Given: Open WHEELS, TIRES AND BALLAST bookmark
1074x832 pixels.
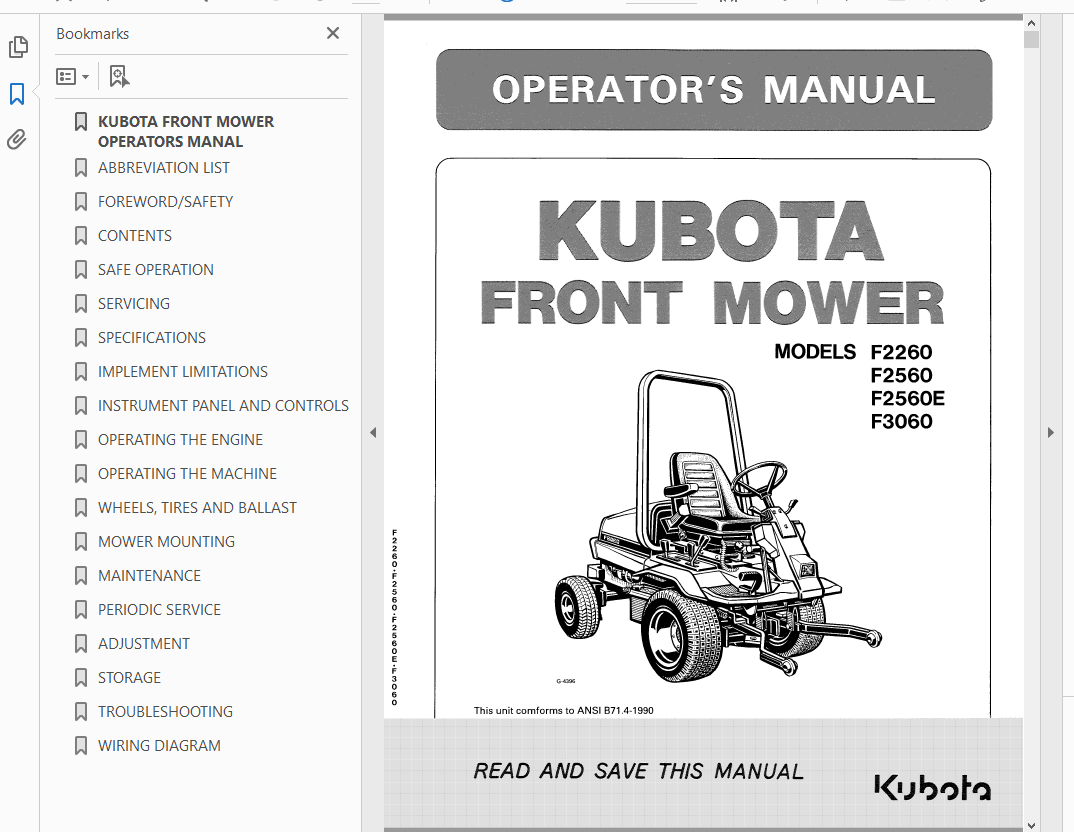Looking at the screenshot, I should pyautogui.click(x=197, y=508).
